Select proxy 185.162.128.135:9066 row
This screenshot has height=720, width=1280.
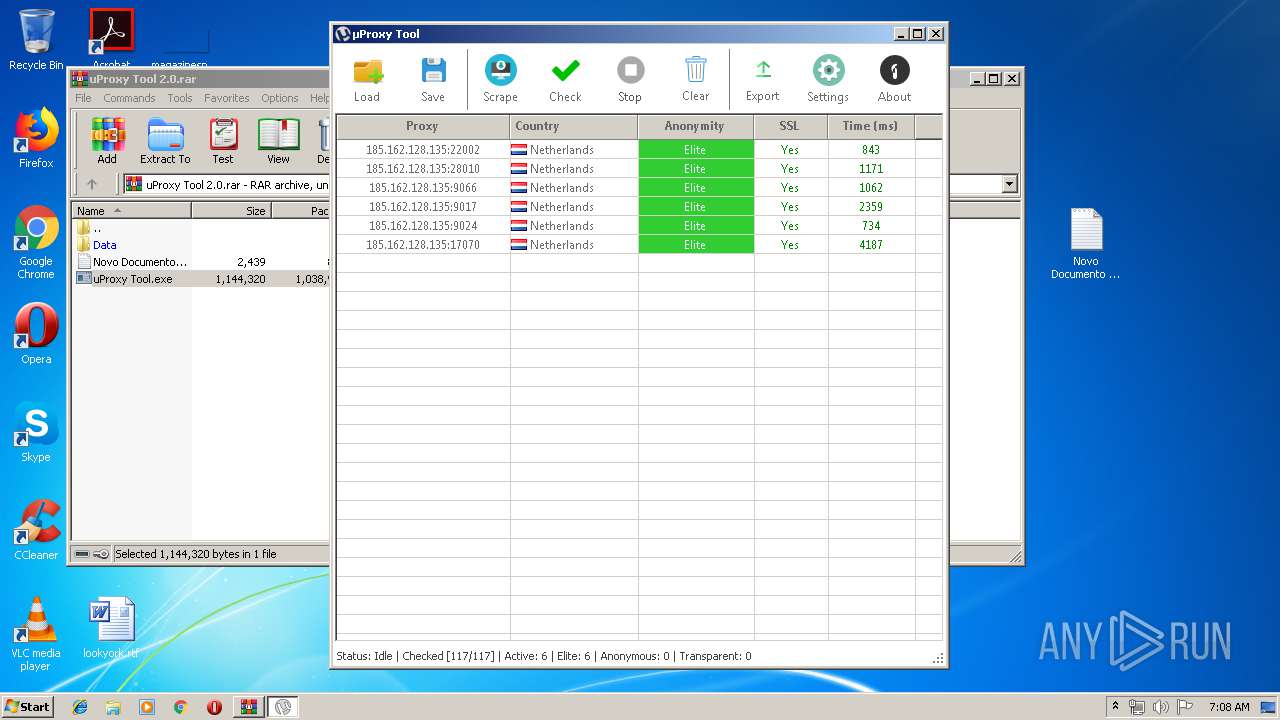(639, 188)
